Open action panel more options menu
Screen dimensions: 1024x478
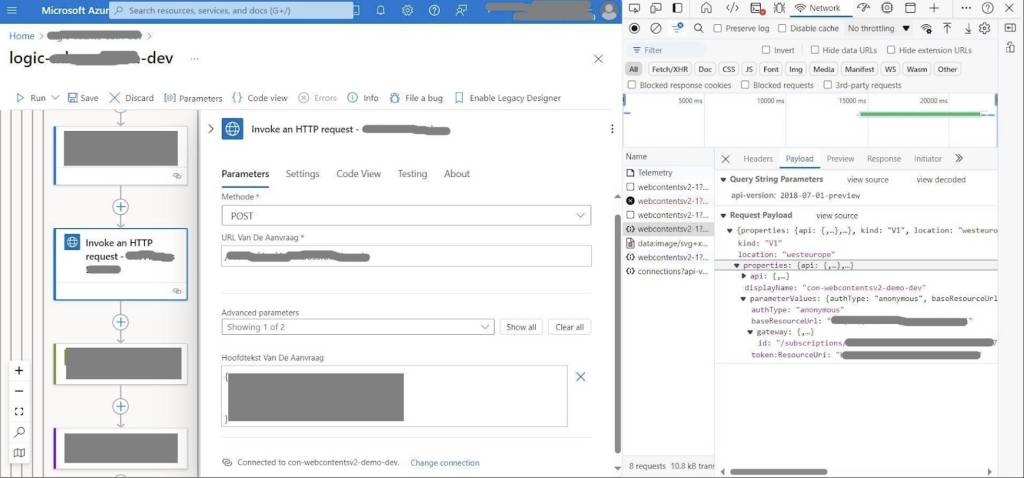(x=612, y=129)
